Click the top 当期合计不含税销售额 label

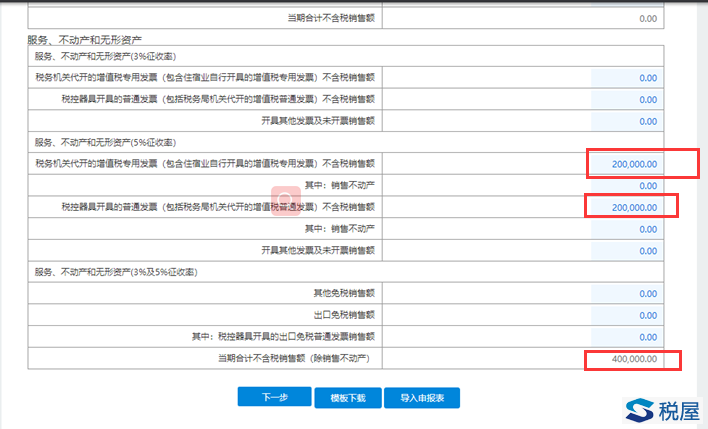point(331,18)
